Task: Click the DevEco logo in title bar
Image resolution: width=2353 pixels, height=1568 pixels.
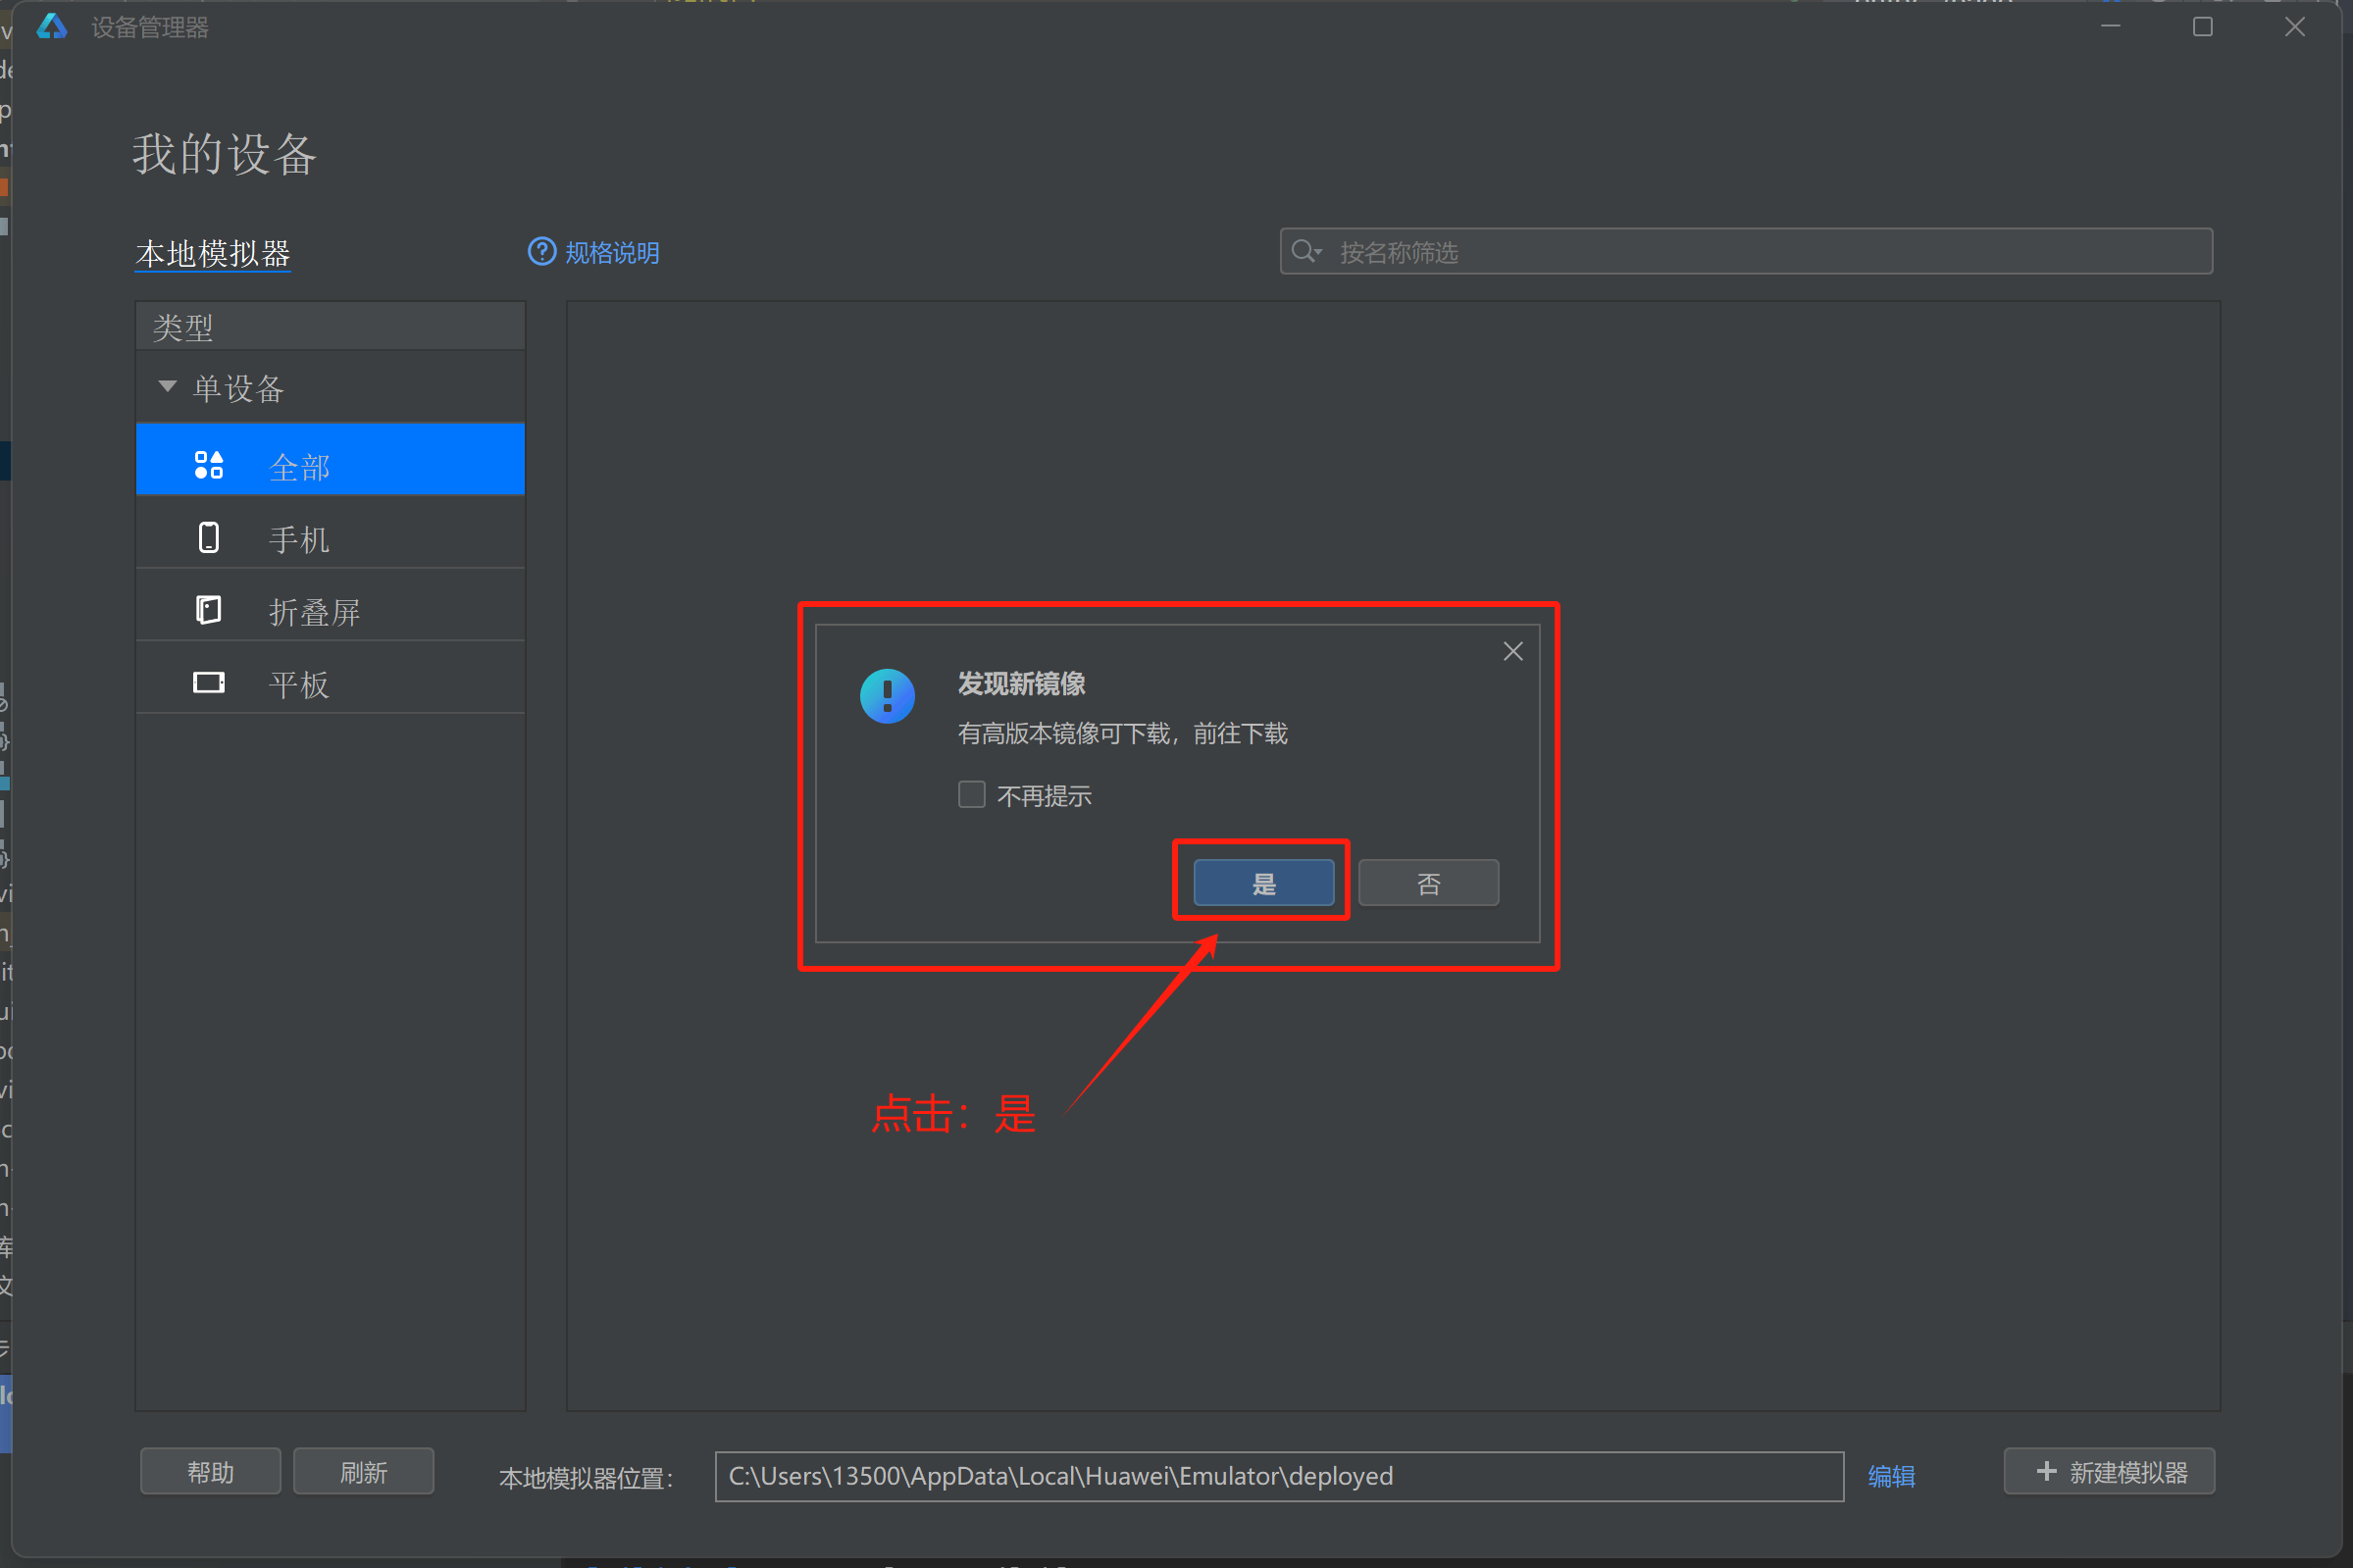Action: coord(51,27)
